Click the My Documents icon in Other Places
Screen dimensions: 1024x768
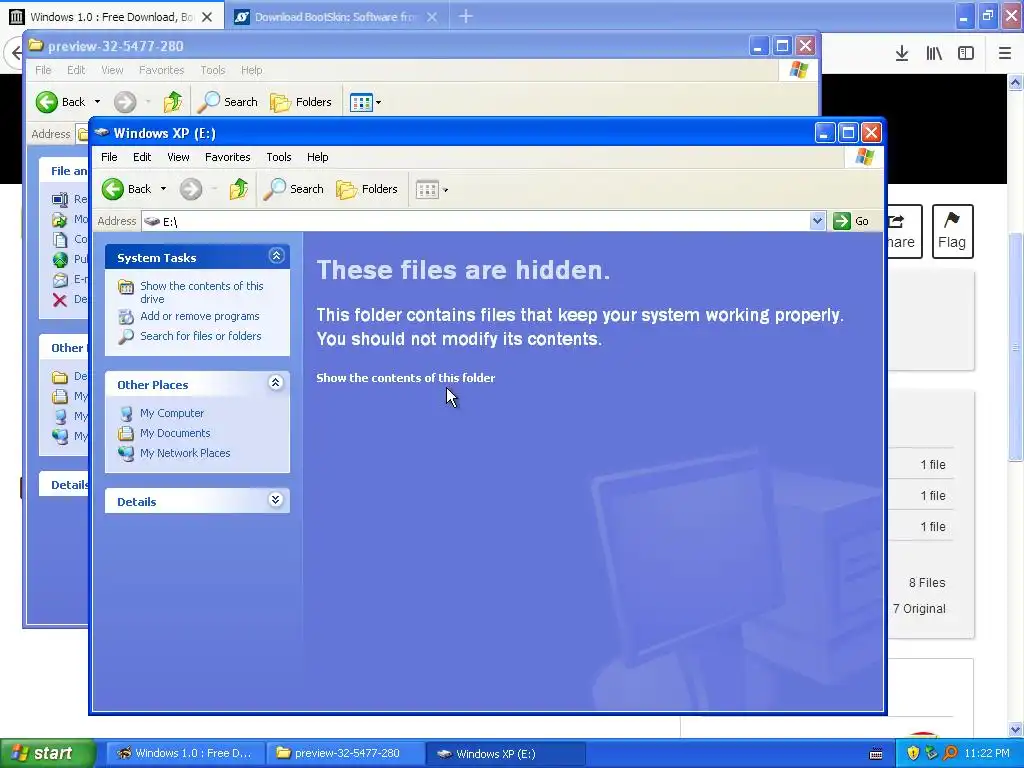126,434
